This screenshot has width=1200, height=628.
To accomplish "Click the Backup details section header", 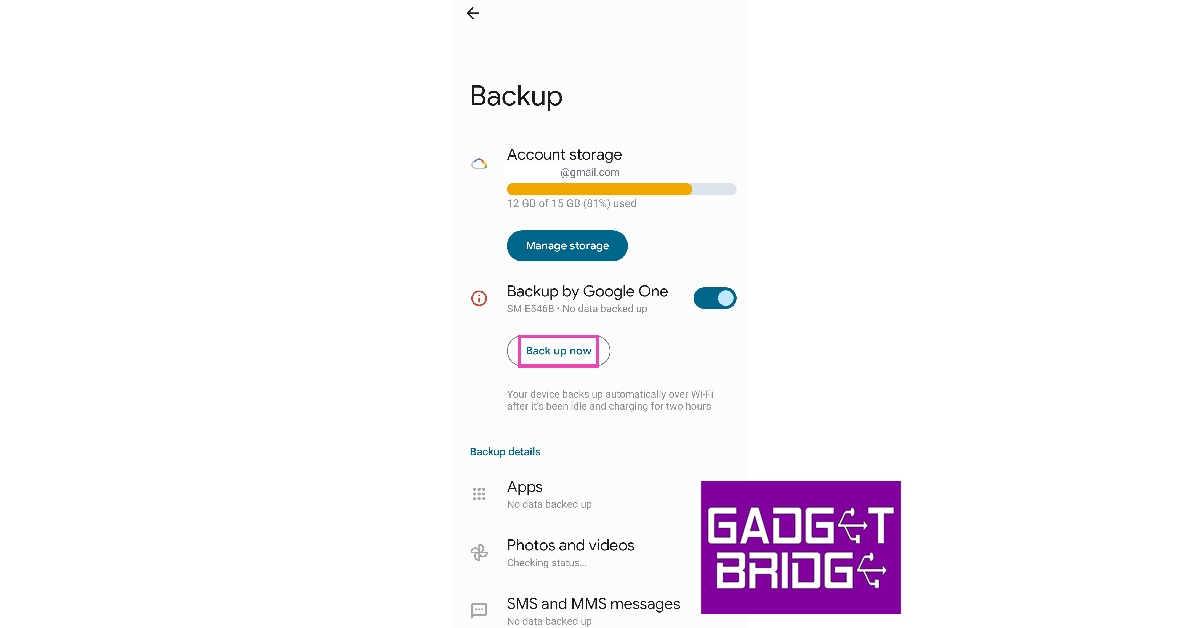I will click(505, 452).
